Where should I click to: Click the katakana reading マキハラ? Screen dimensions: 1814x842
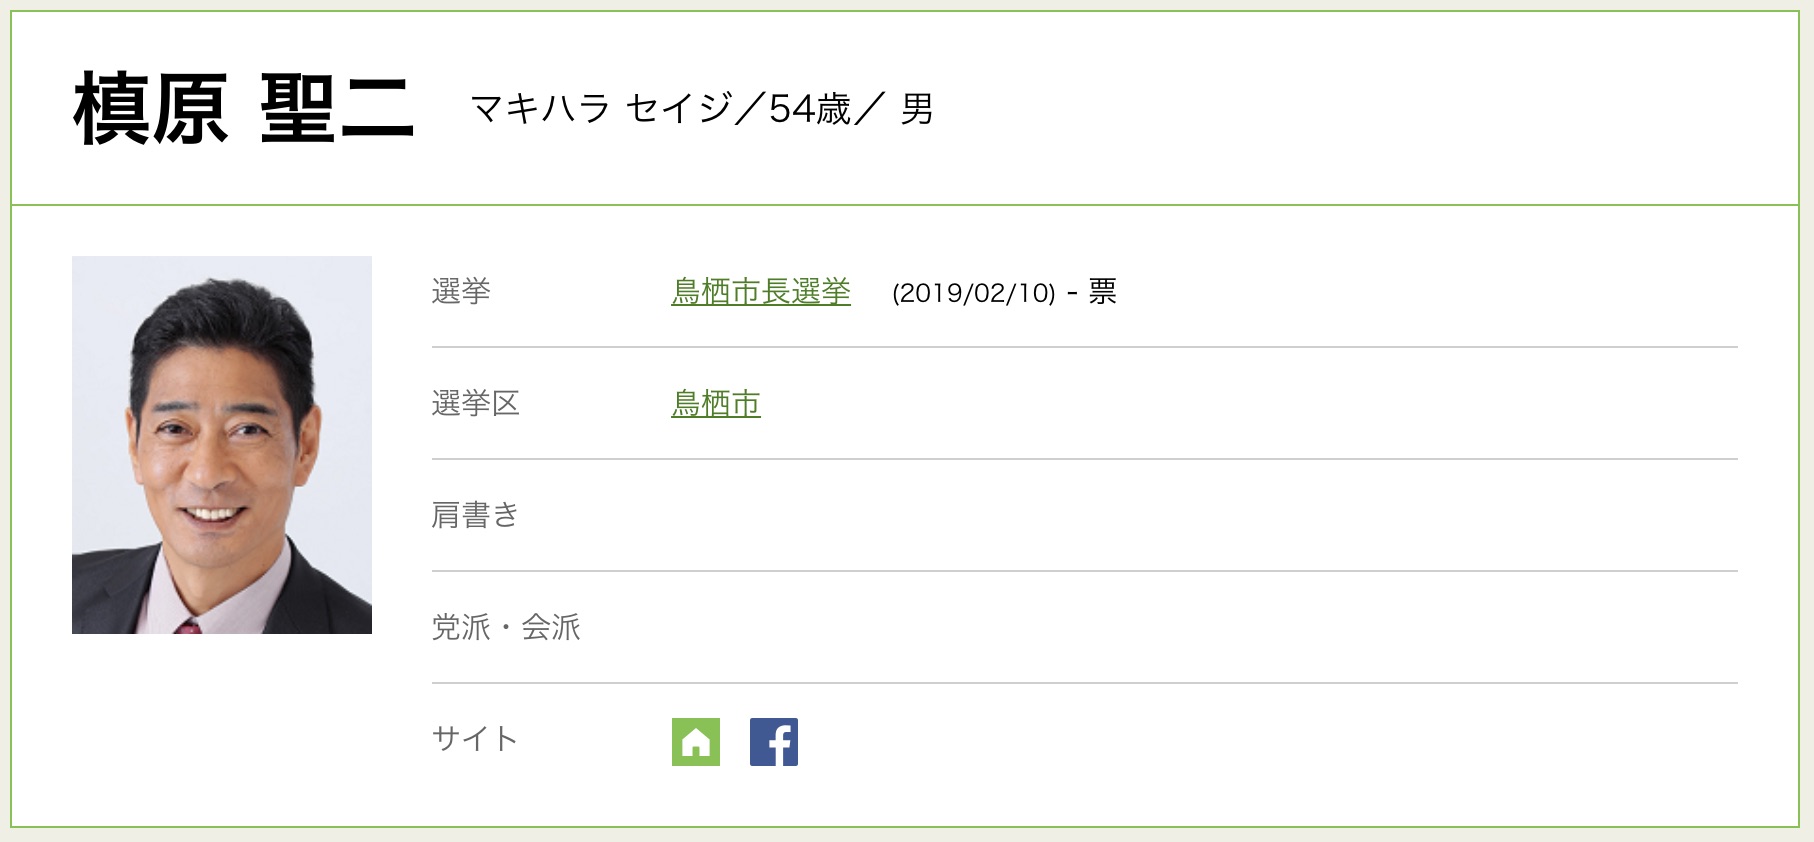tap(540, 109)
